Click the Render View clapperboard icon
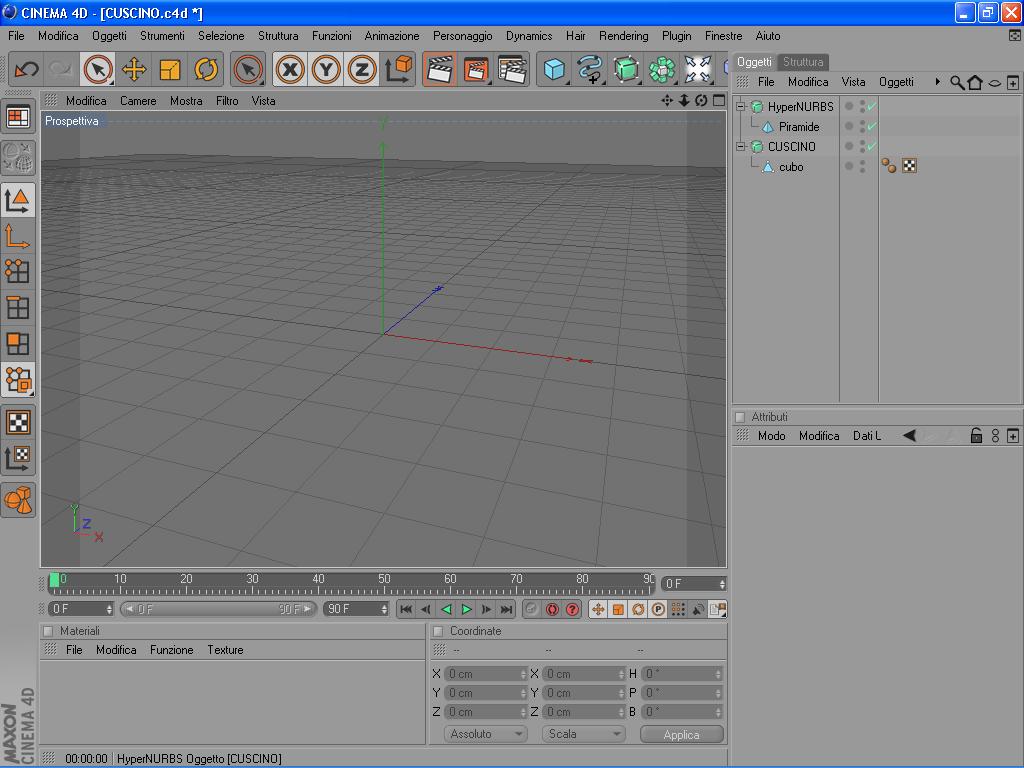 click(x=439, y=69)
